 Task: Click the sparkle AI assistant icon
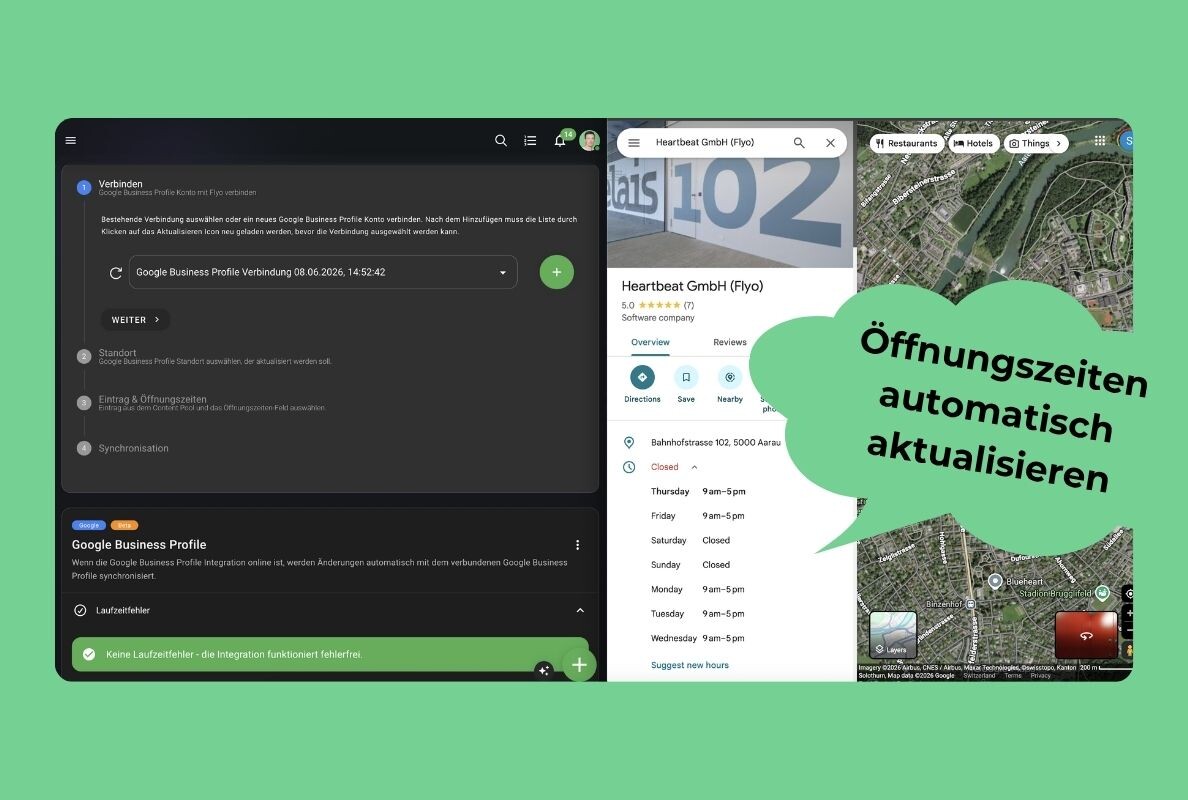(x=544, y=670)
